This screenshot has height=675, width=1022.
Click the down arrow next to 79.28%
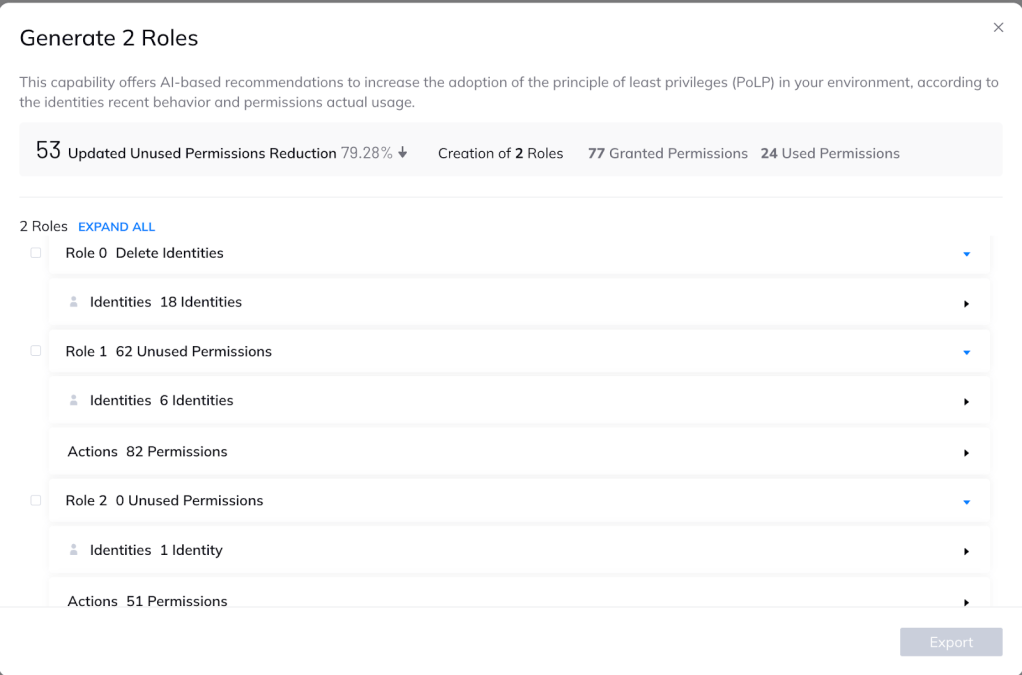pyautogui.click(x=403, y=152)
